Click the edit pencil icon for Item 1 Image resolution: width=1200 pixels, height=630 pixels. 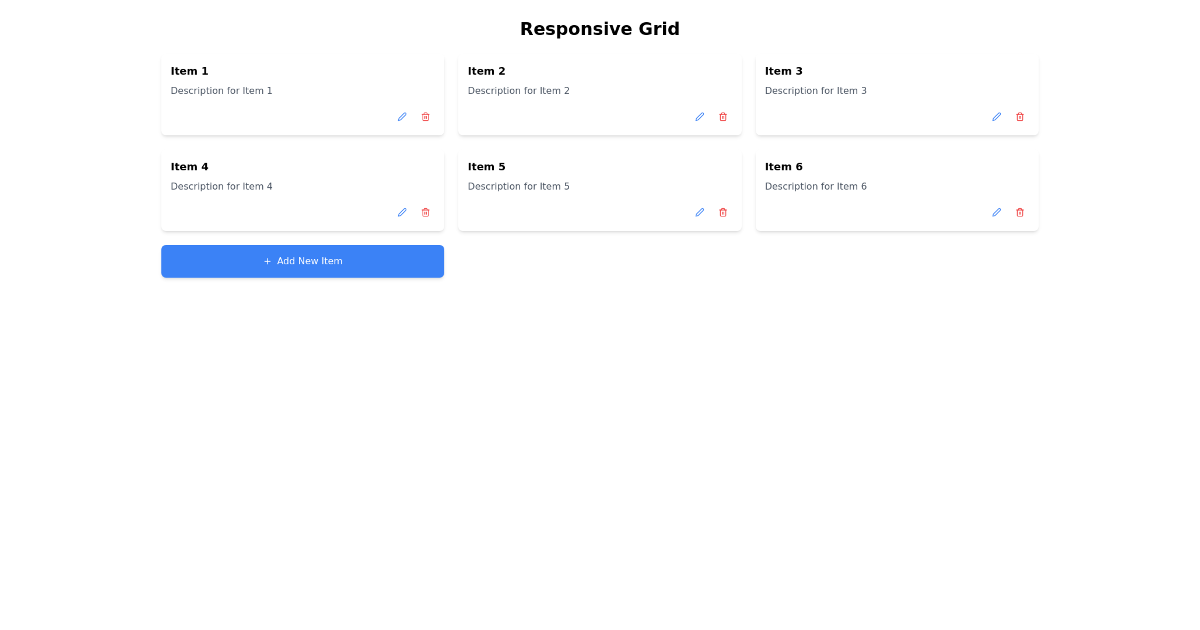[x=401, y=117]
